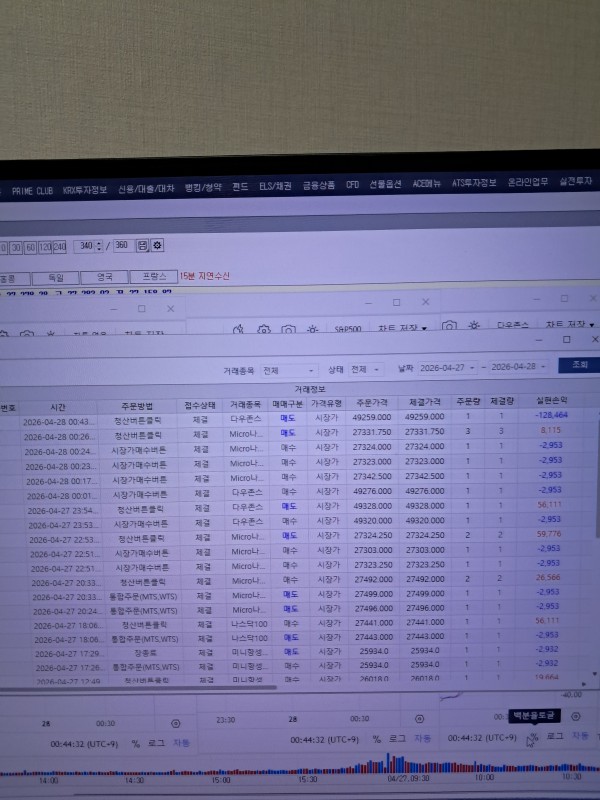Sort by the 주문방법 column header

tap(137, 406)
